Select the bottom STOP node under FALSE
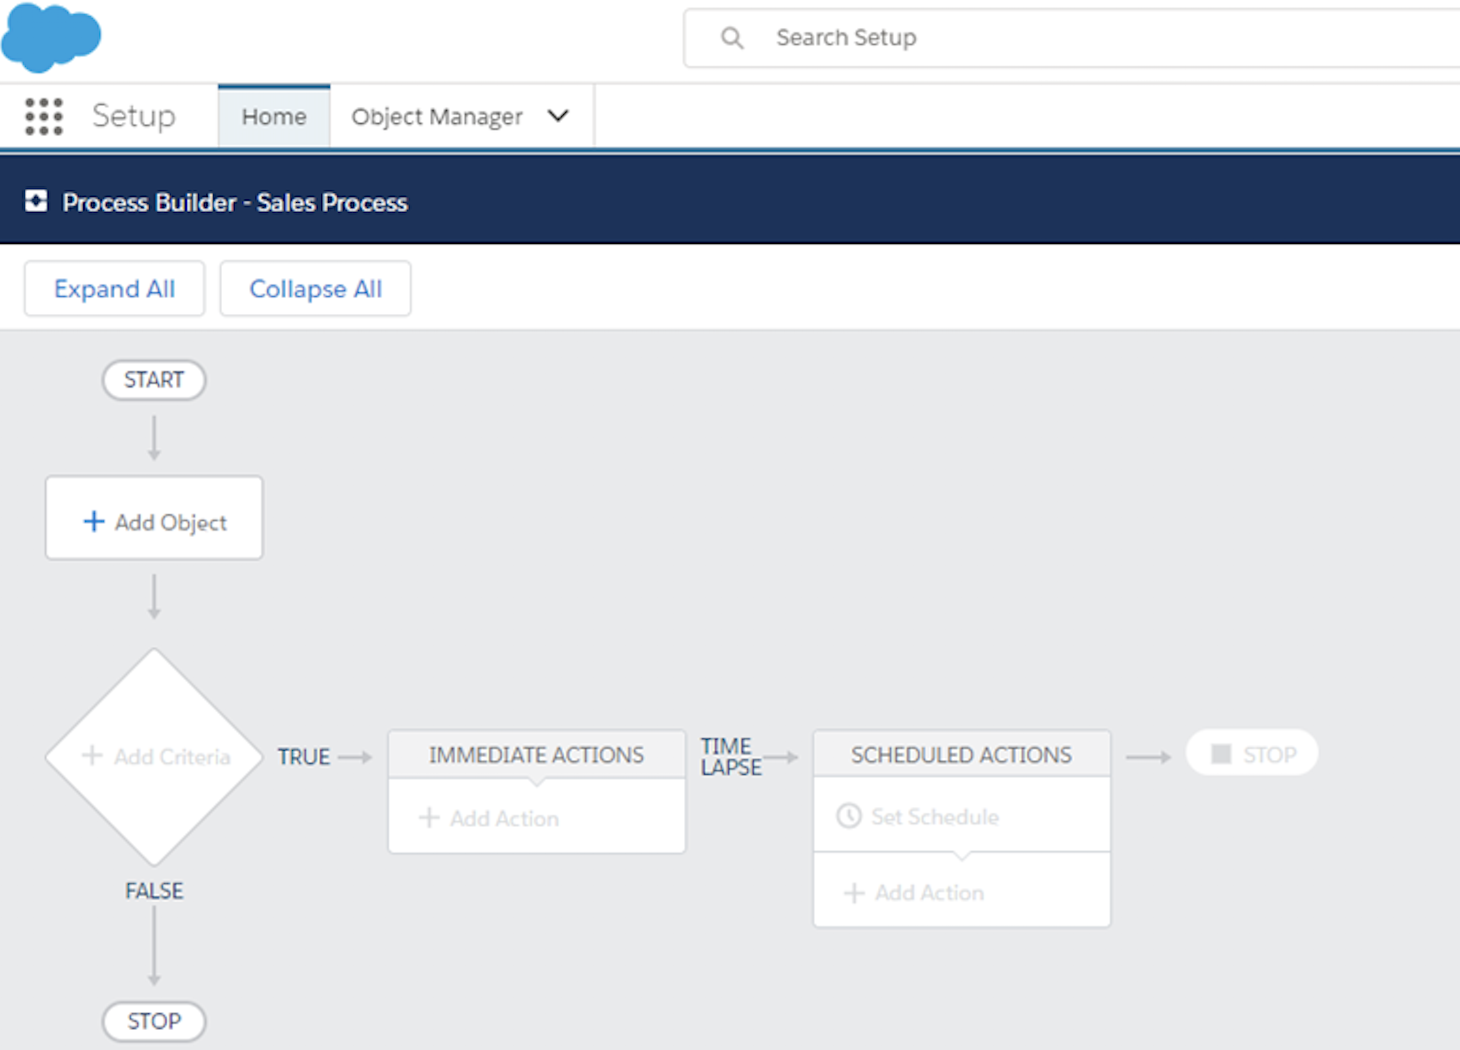Screen dimensions: 1460x1050 pyautogui.click(x=154, y=1021)
